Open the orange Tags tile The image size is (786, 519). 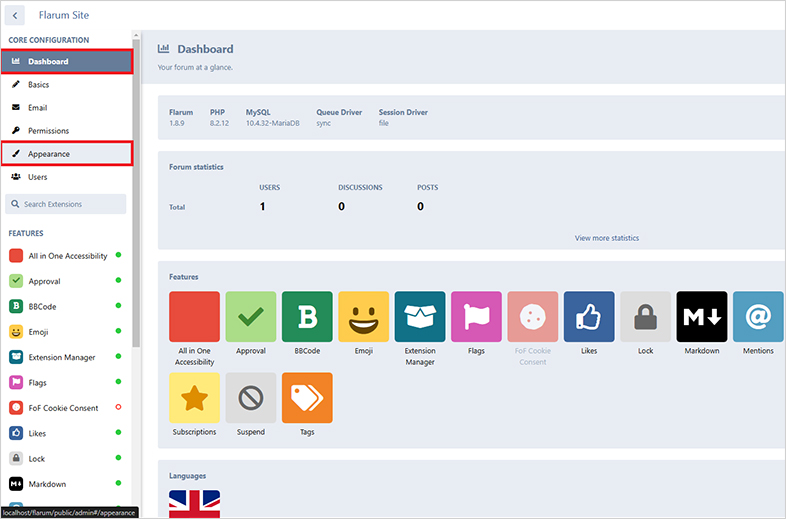(307, 398)
